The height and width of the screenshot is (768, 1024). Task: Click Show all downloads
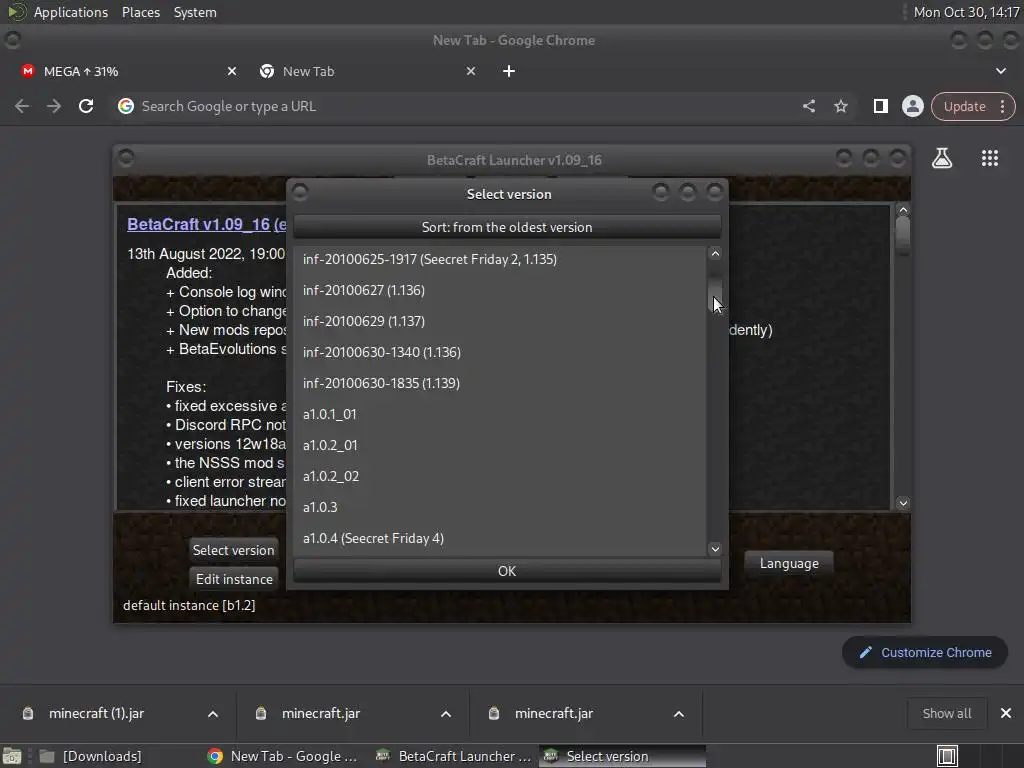946,713
